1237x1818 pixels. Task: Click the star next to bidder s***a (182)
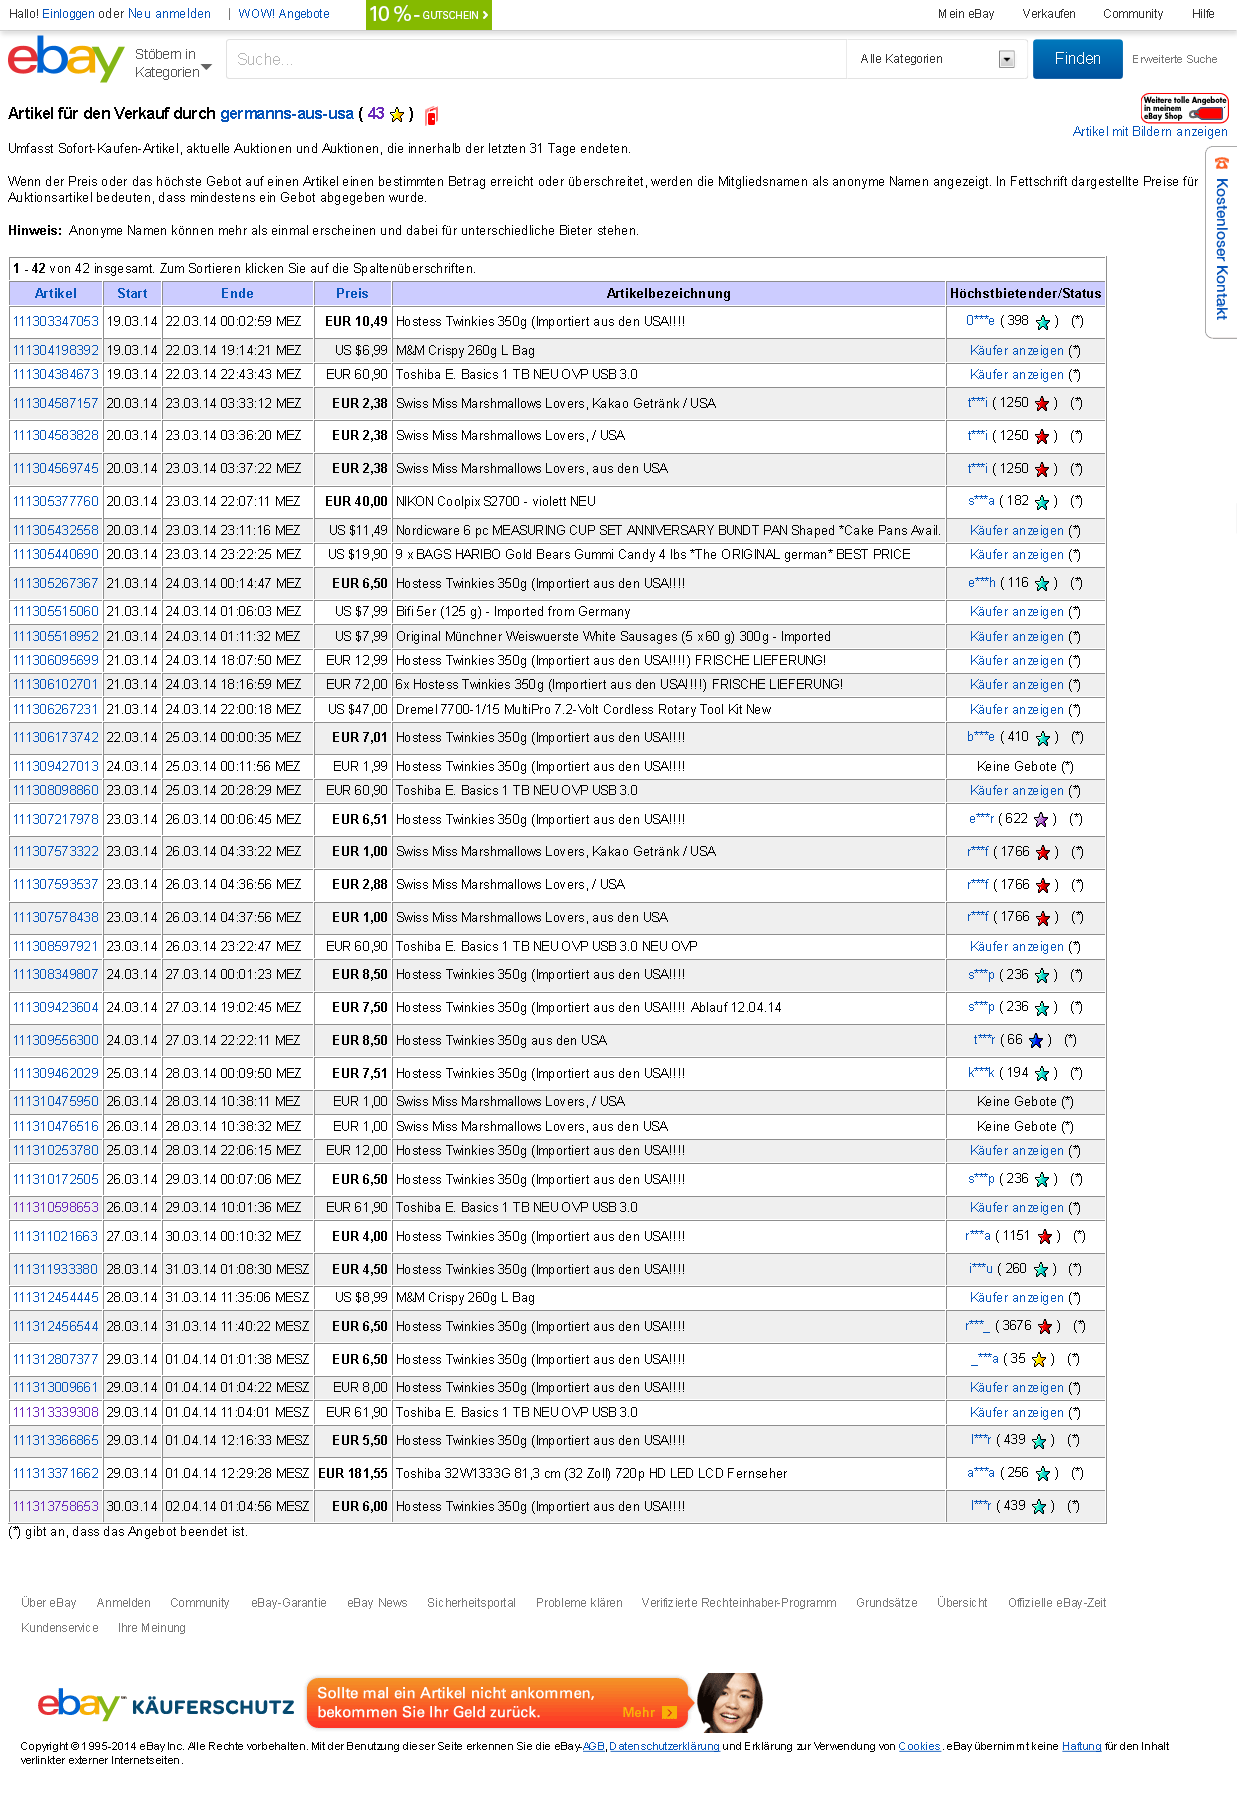[x=1042, y=502]
